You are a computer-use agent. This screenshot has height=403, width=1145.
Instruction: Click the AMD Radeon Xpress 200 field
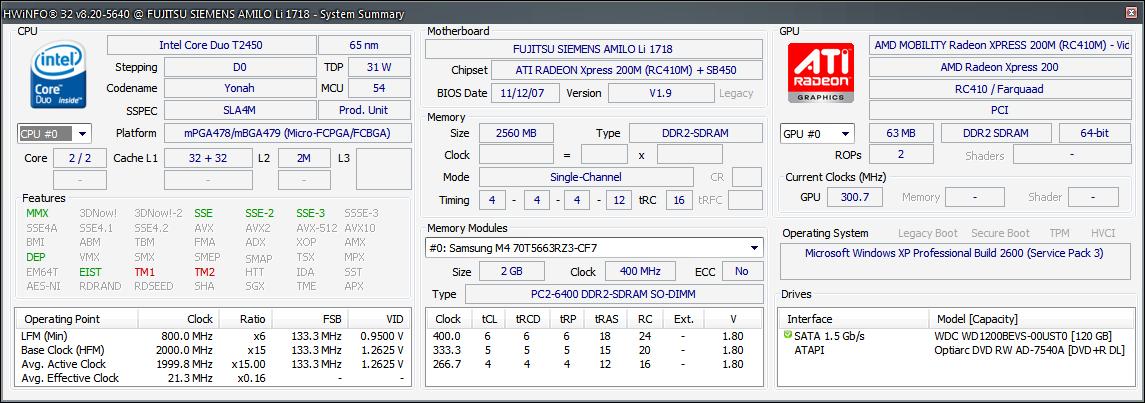click(x=1000, y=67)
